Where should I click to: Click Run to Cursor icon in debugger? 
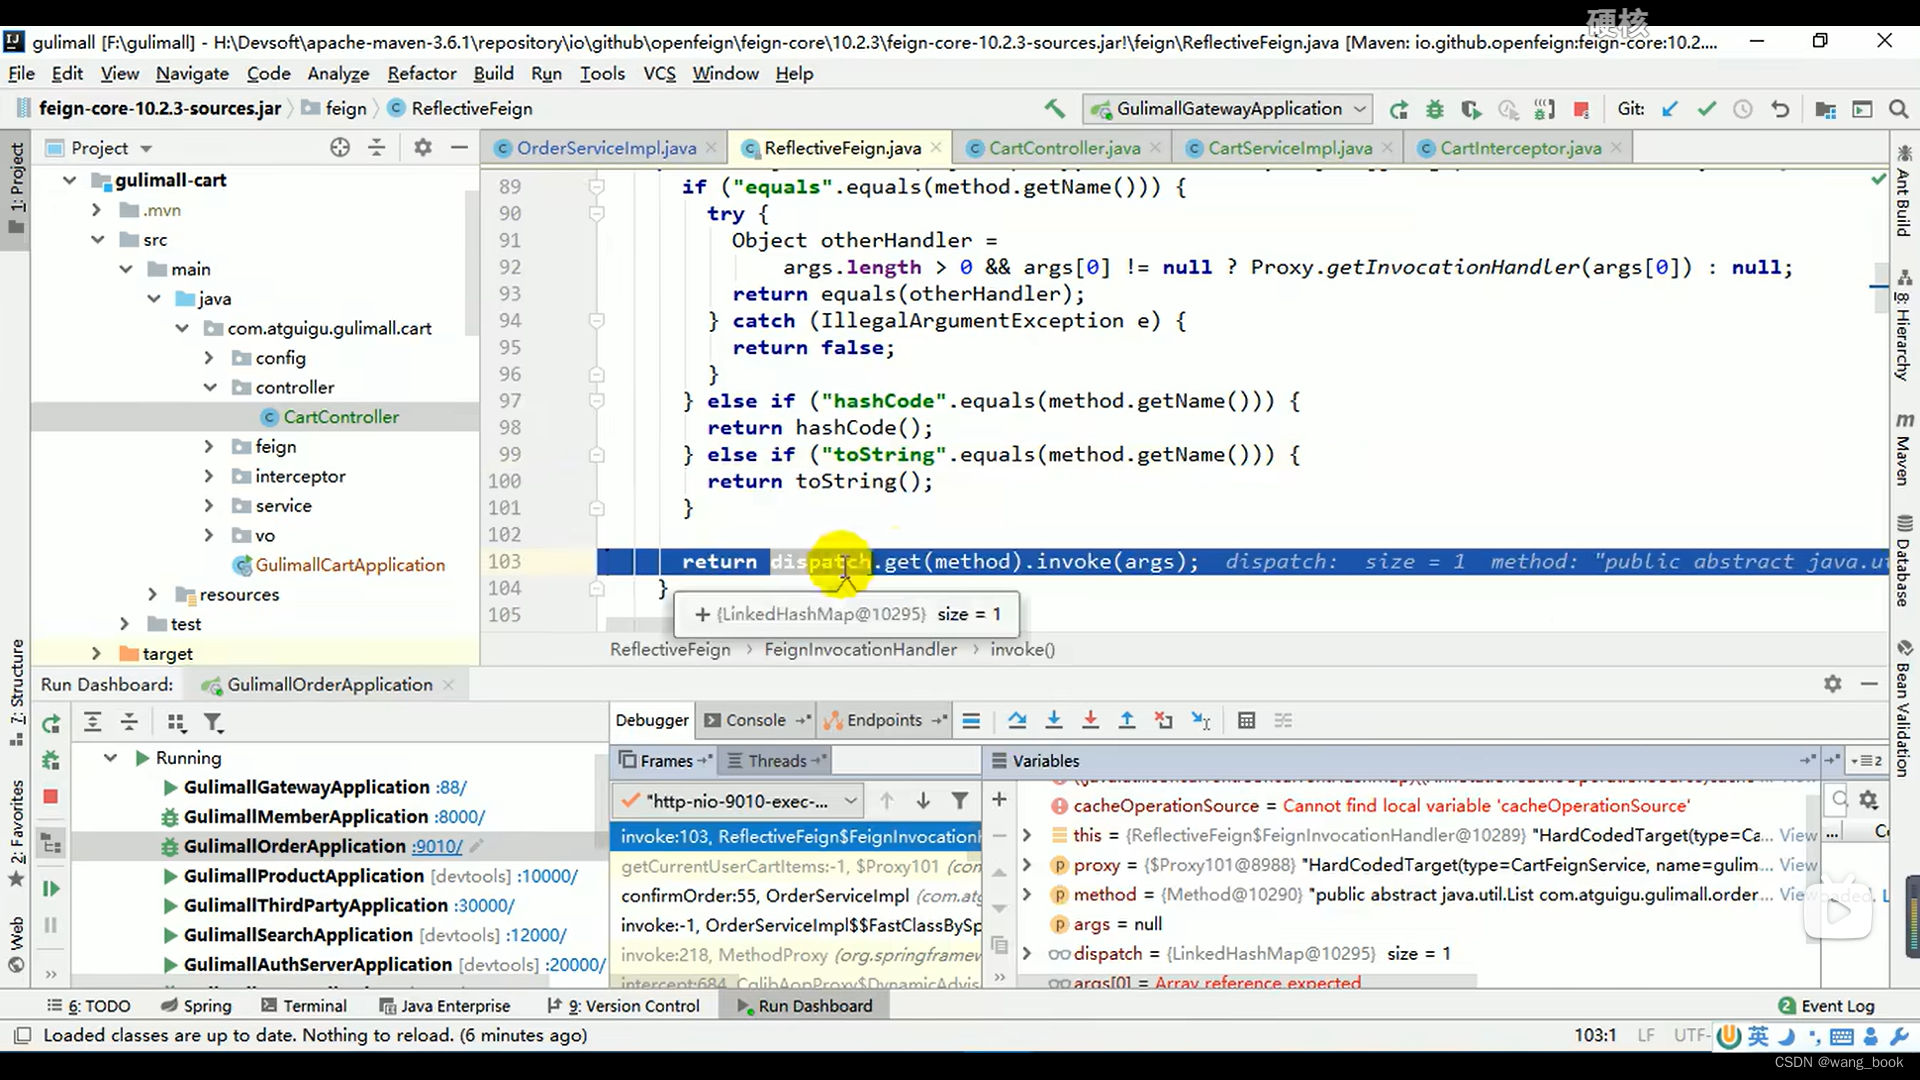click(1201, 720)
